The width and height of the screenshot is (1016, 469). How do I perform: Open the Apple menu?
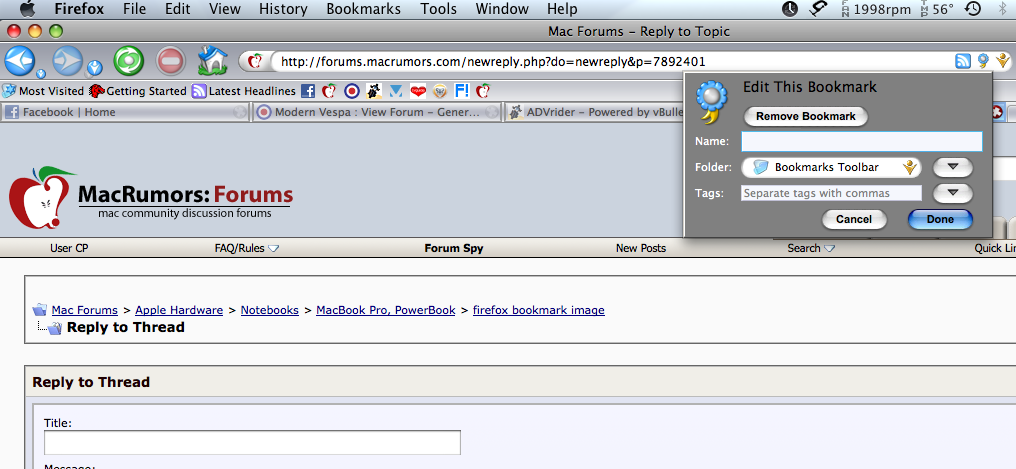pos(27,8)
